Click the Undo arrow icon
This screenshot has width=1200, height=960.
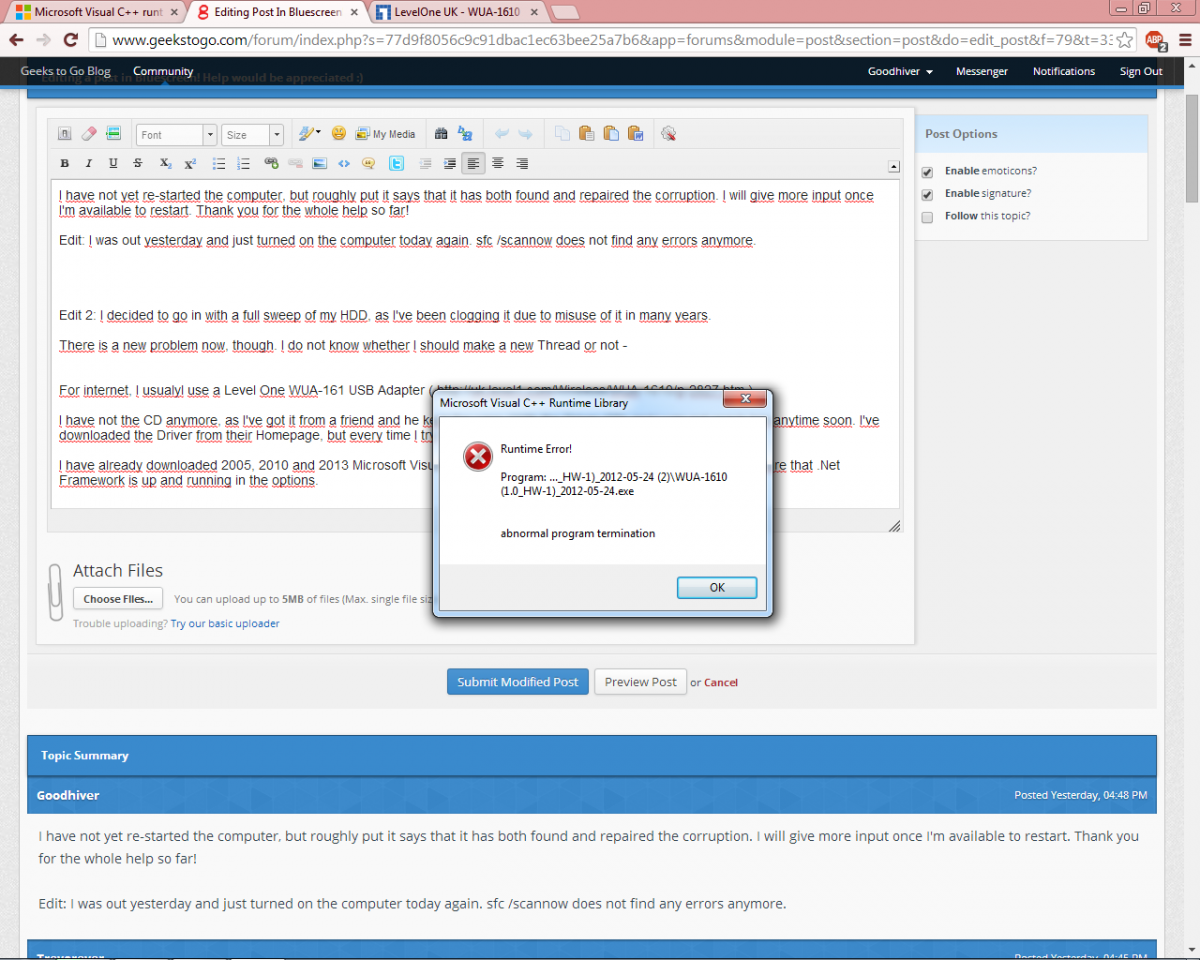point(501,134)
